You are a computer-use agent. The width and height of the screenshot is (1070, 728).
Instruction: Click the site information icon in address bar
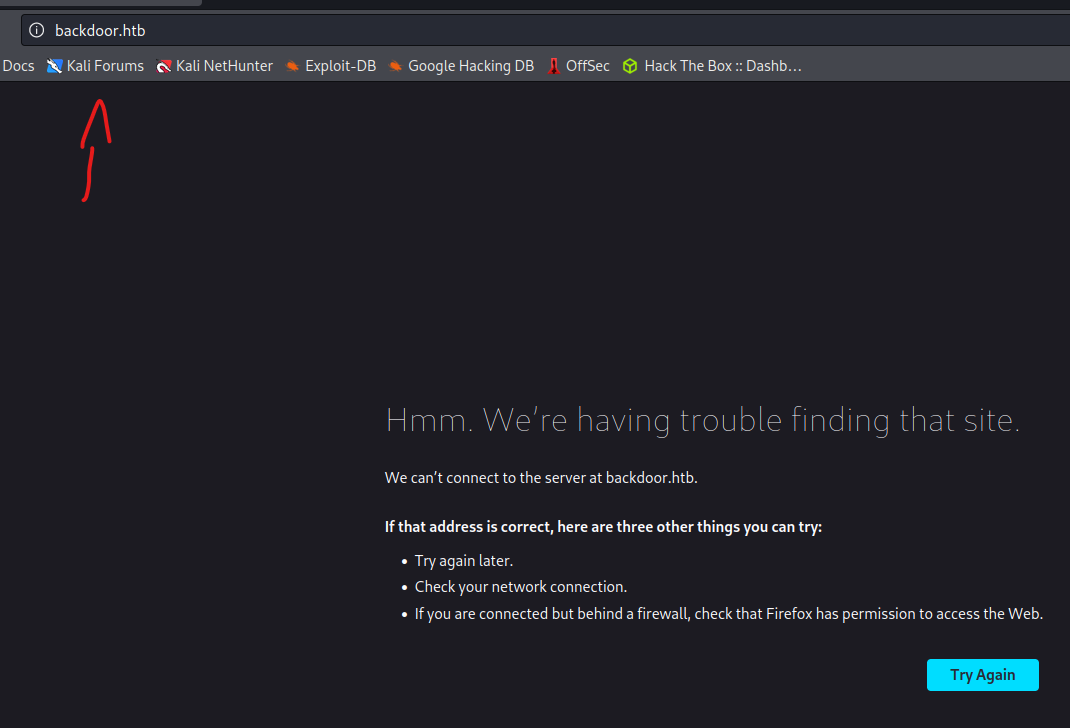click(37, 30)
